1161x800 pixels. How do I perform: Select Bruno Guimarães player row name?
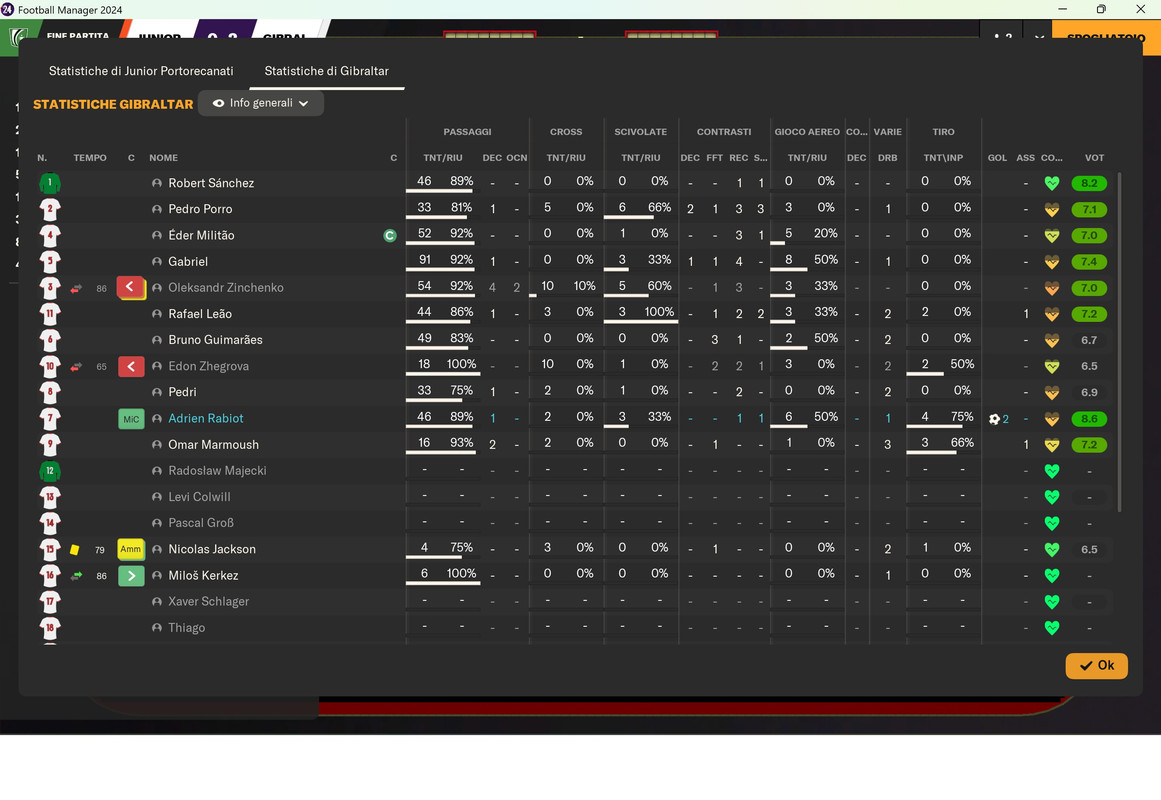pos(215,340)
